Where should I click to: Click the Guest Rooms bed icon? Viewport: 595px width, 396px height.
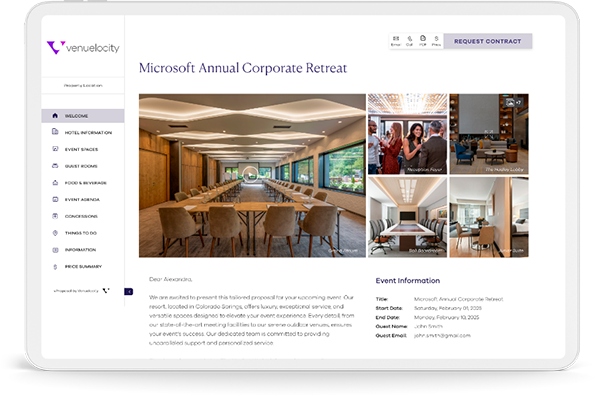(55, 166)
